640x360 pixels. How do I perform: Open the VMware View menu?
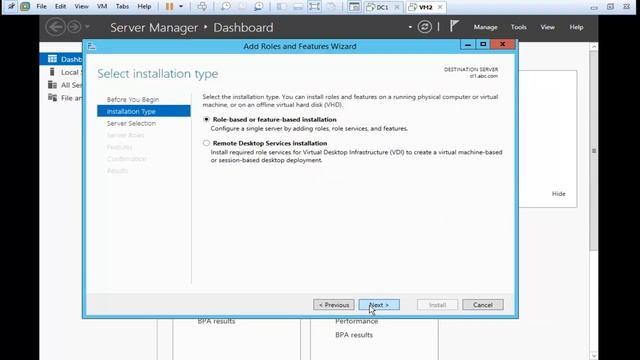[81, 7]
